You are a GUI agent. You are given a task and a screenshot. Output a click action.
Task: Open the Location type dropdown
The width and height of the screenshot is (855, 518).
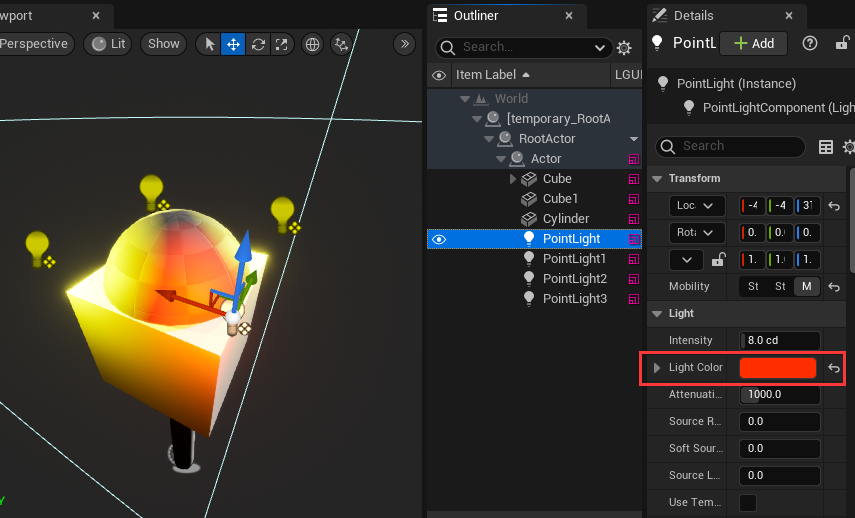point(698,206)
